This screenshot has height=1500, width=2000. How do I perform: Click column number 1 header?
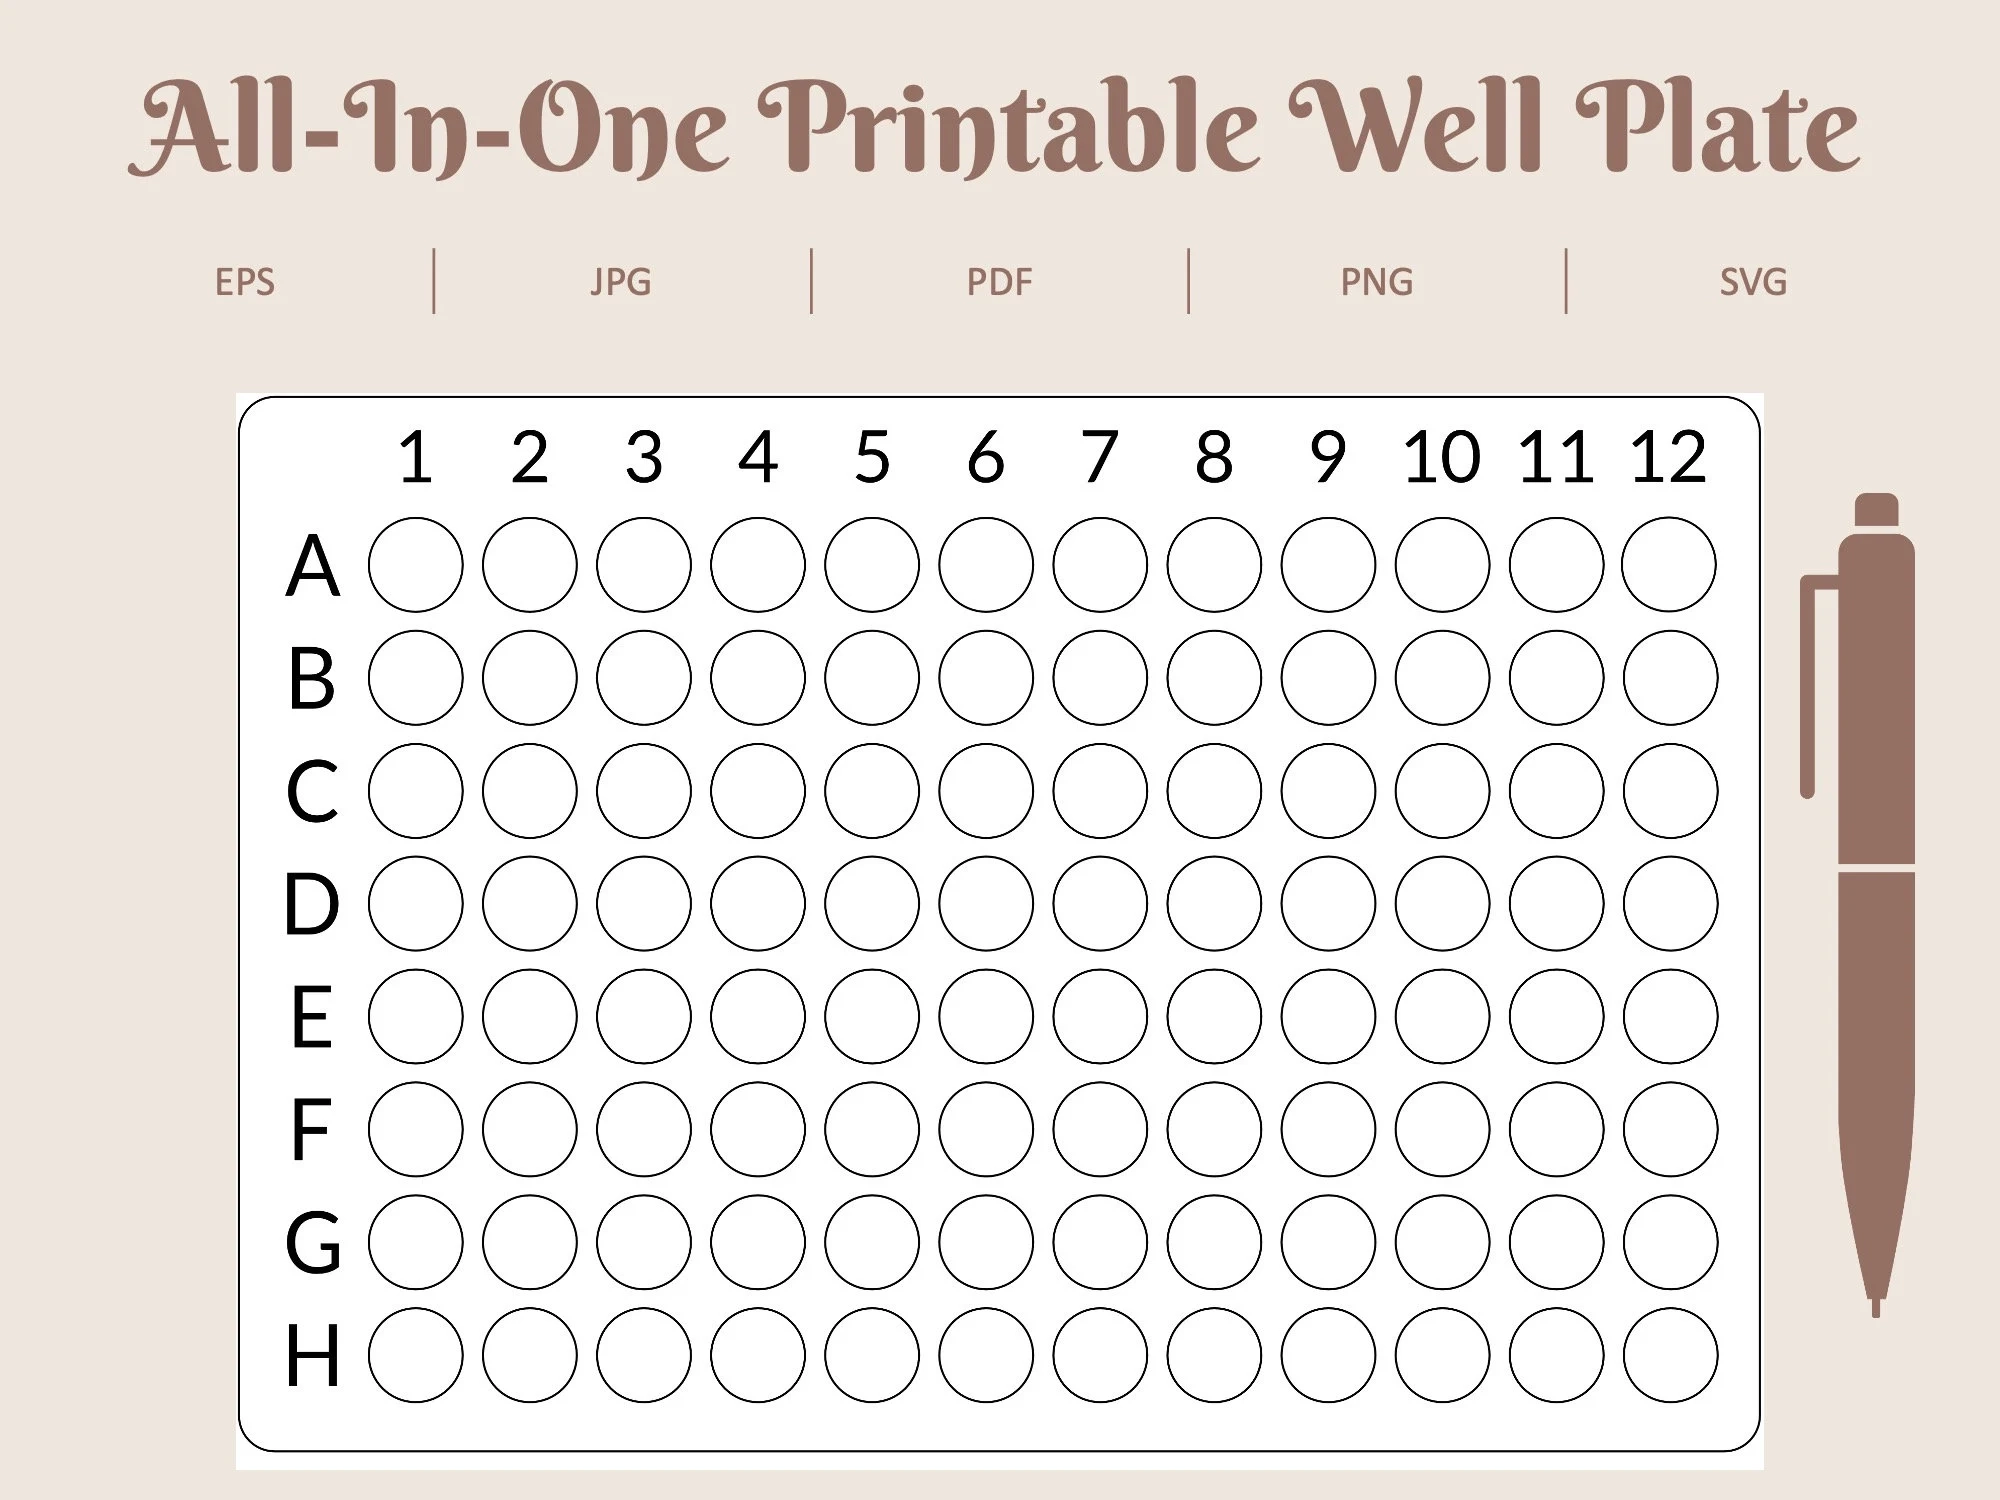[x=416, y=458]
